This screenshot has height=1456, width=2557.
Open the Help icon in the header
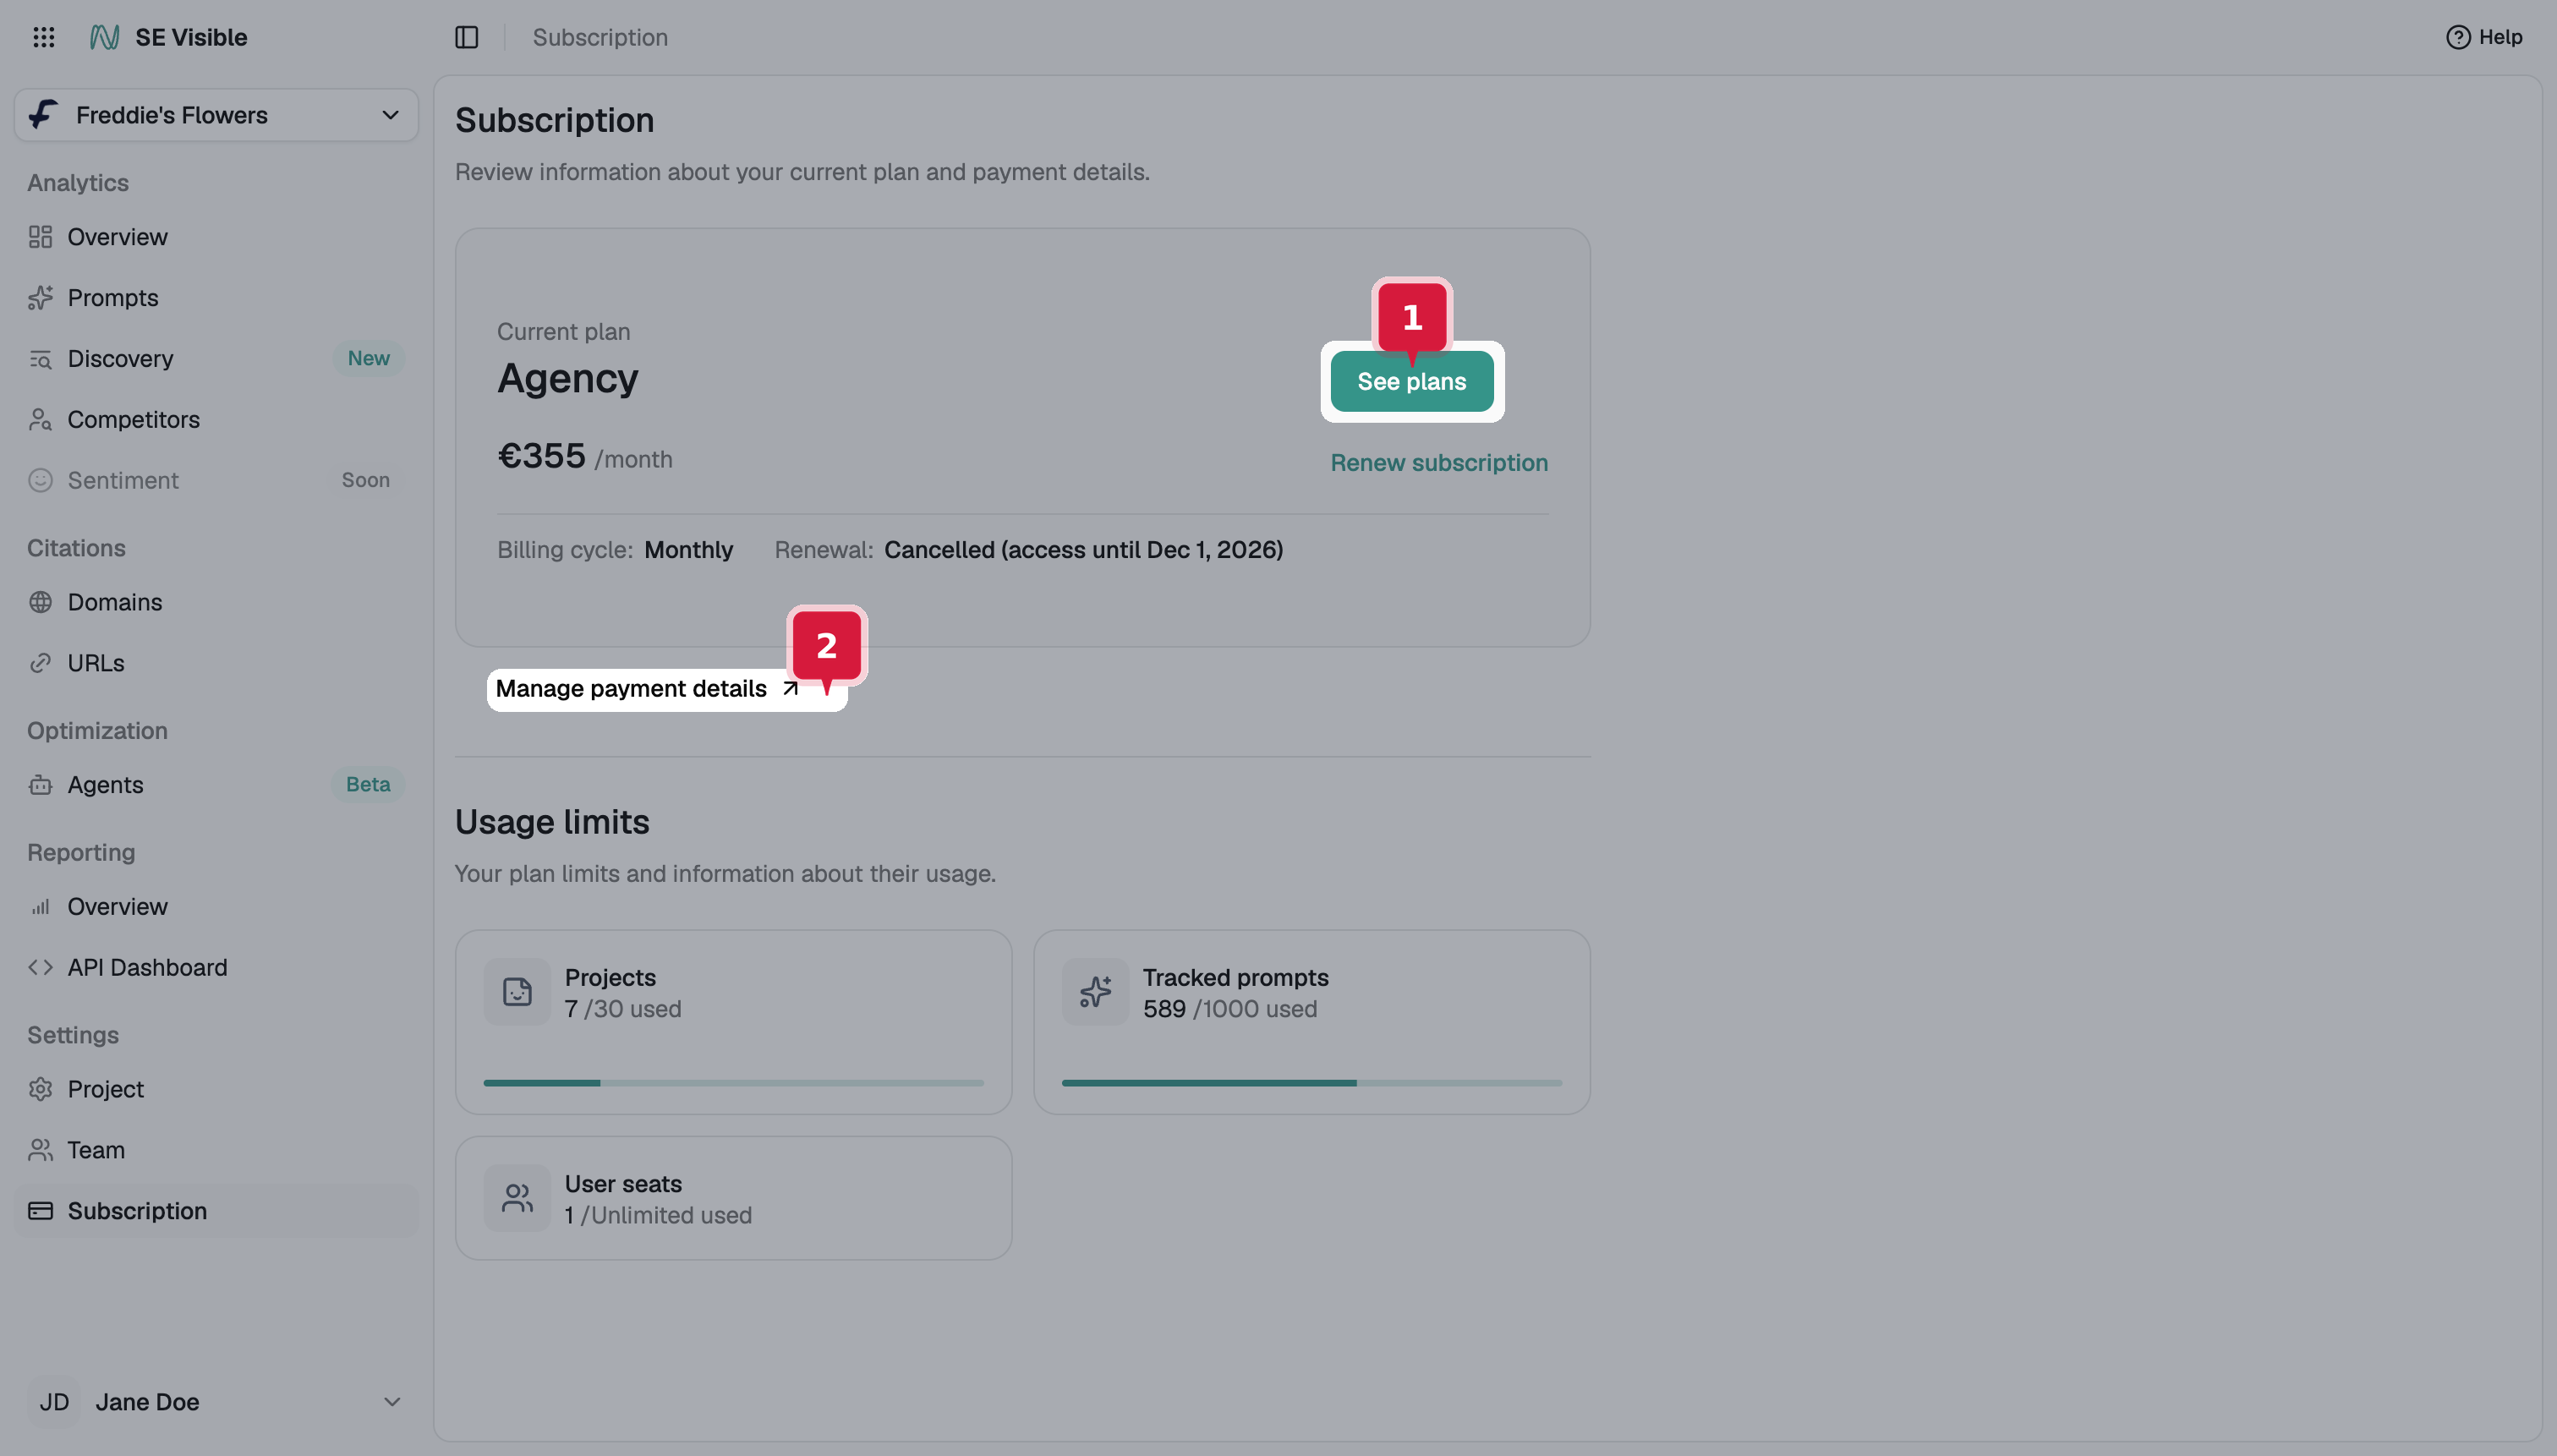coord(2457,37)
